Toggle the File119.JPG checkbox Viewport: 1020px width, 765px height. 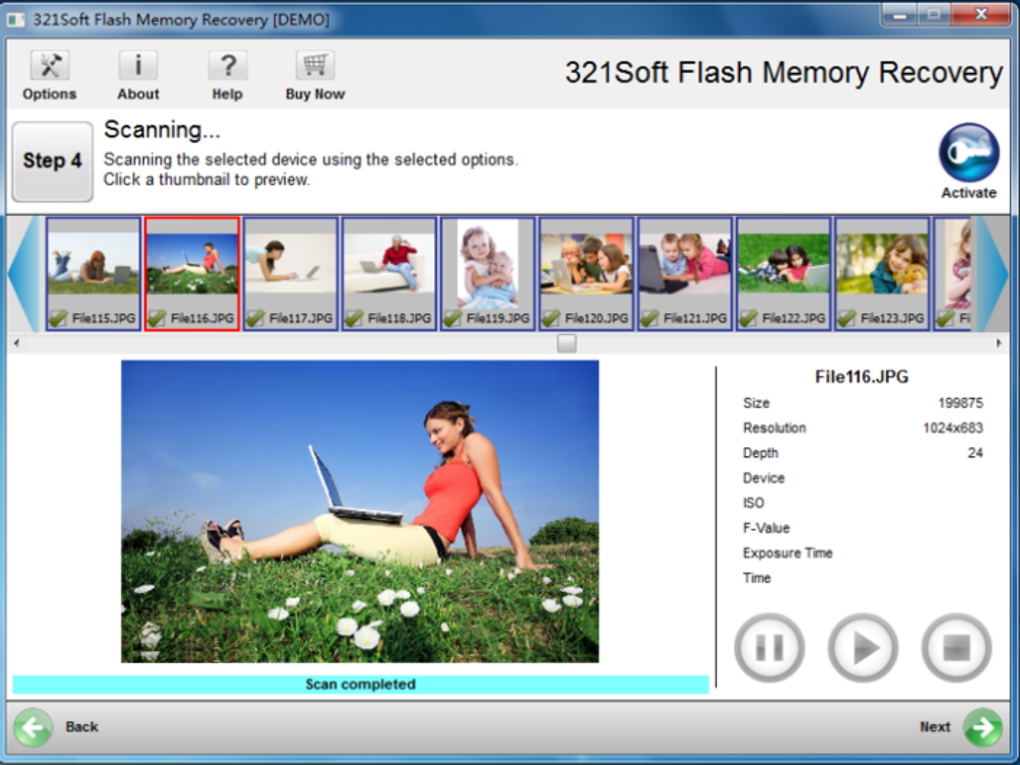pos(453,317)
